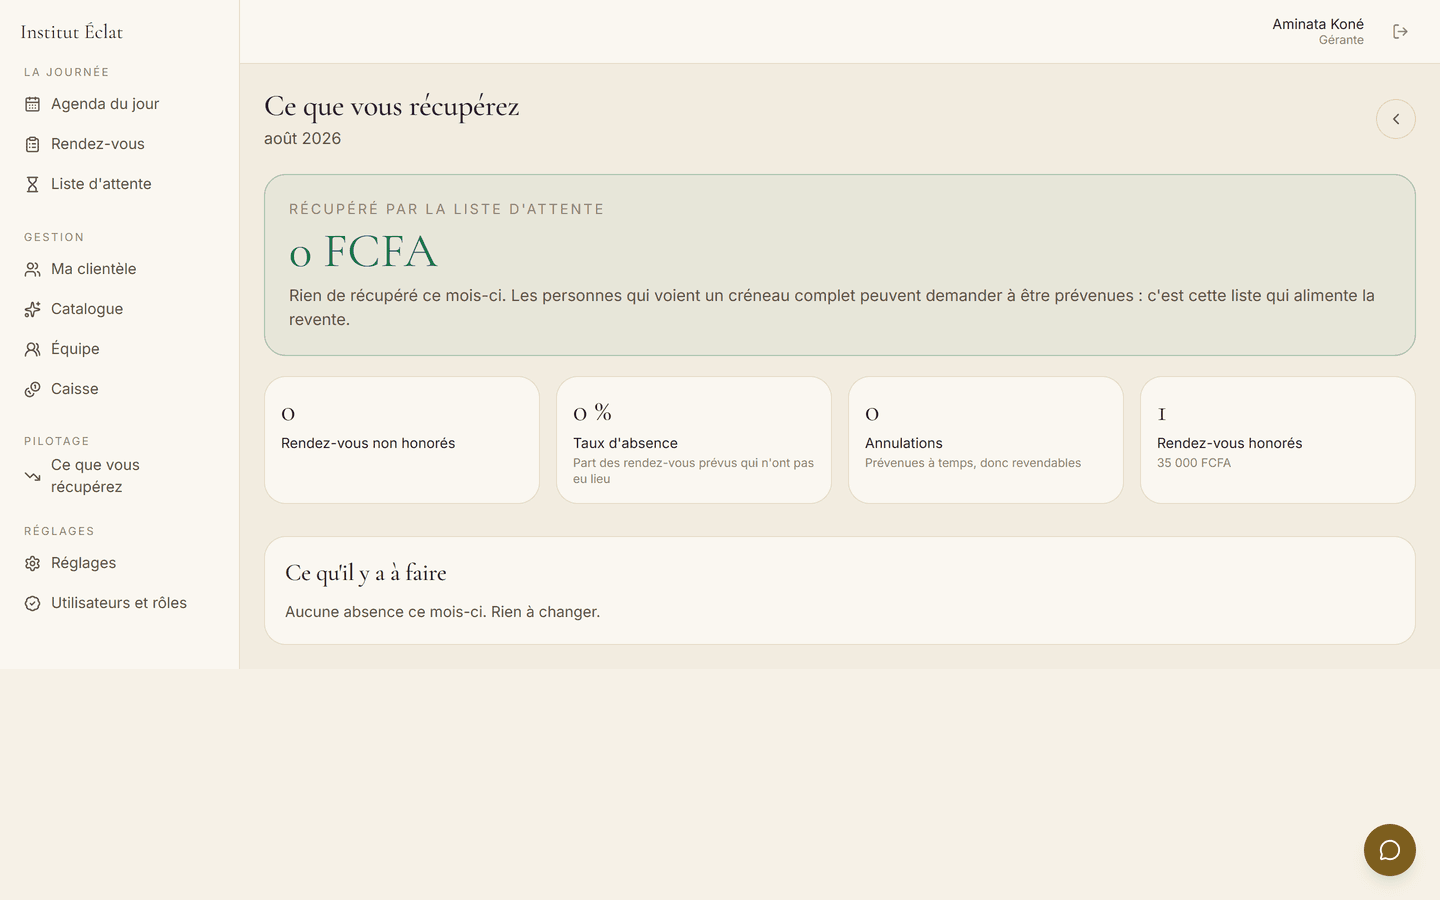
Task: Click the Liste d'attente hourglass icon
Action: coord(32,184)
